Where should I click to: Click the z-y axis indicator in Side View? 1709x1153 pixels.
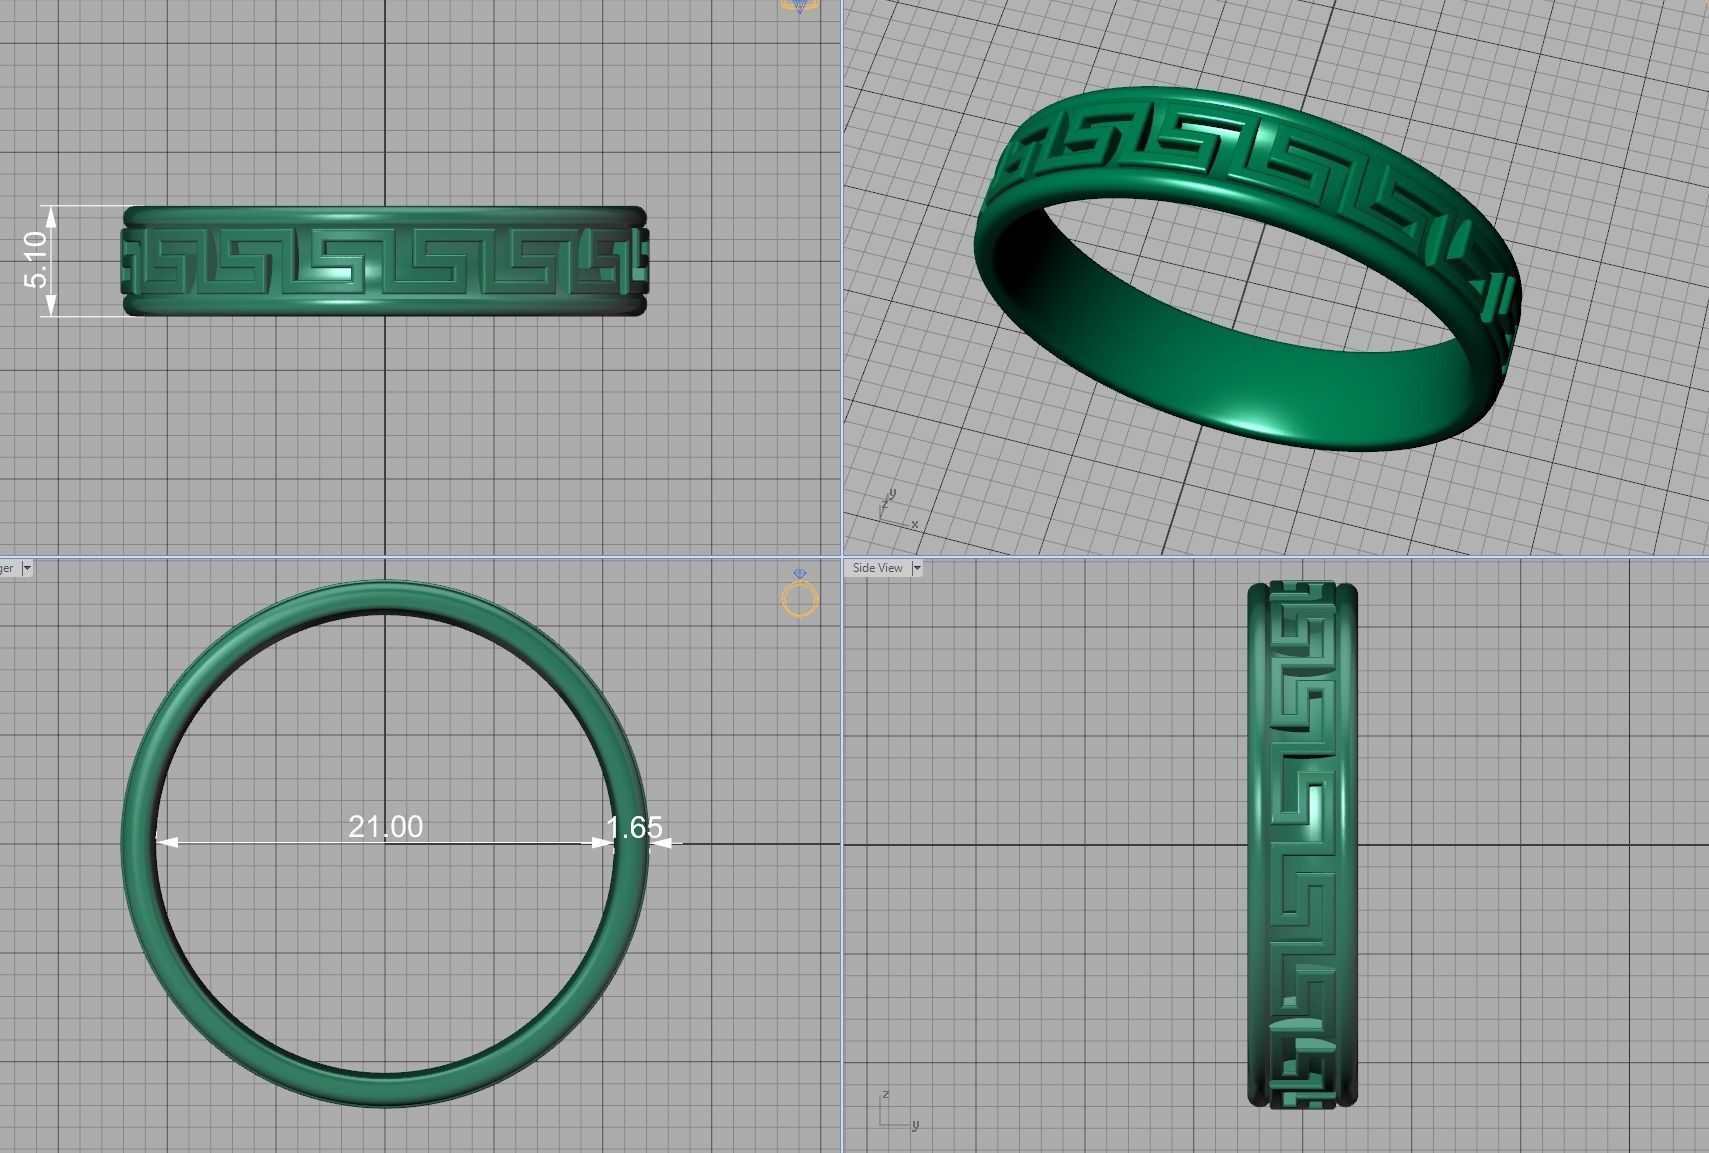click(x=898, y=1111)
